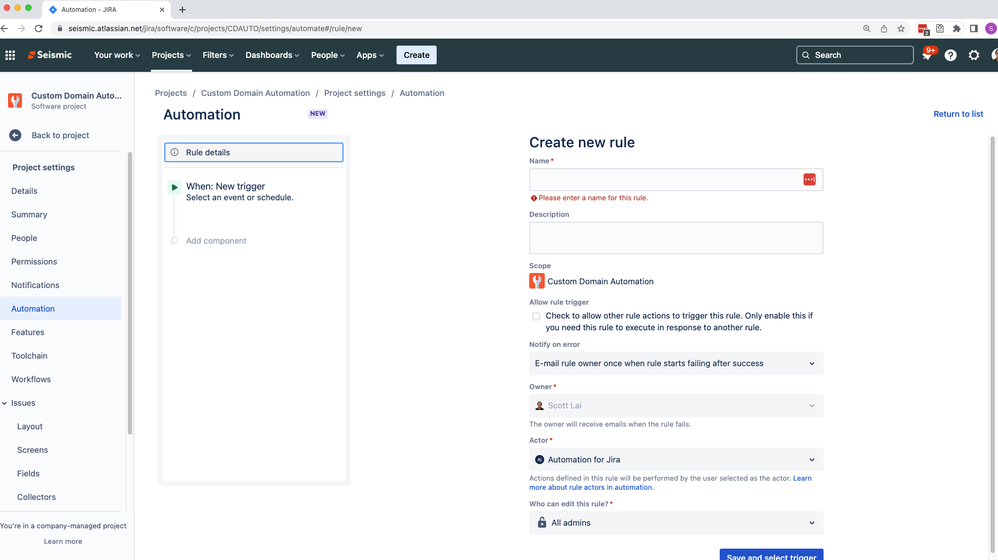Click Save and select trigger button

point(771,555)
